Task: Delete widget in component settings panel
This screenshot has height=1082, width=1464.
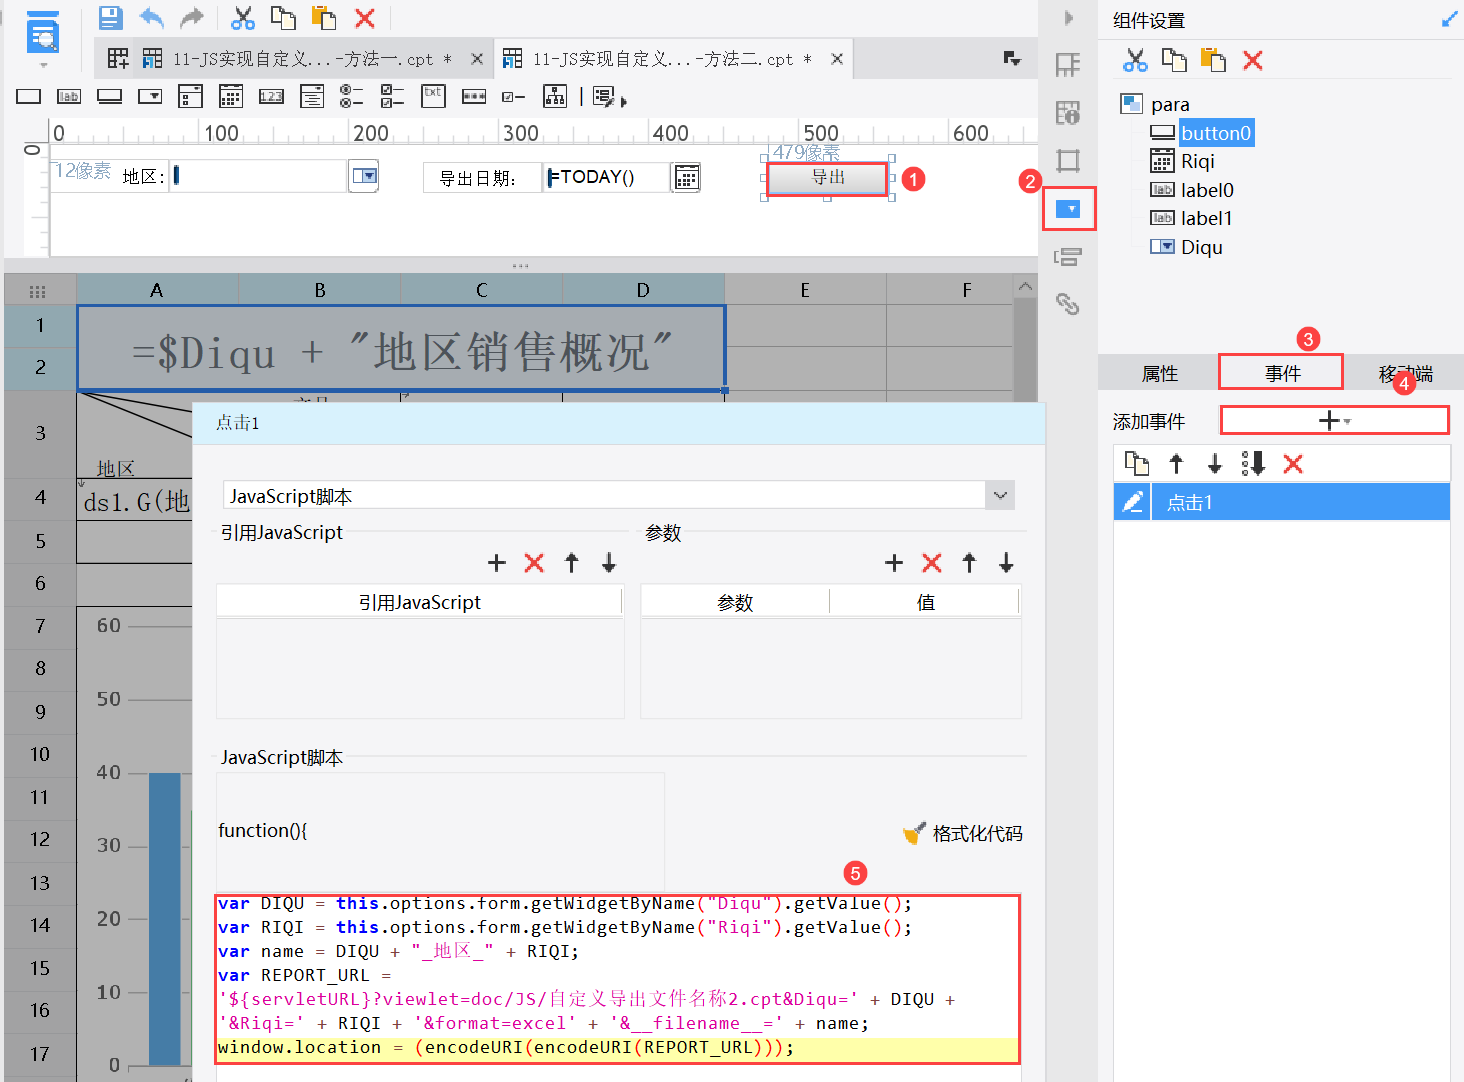Action: (1253, 60)
